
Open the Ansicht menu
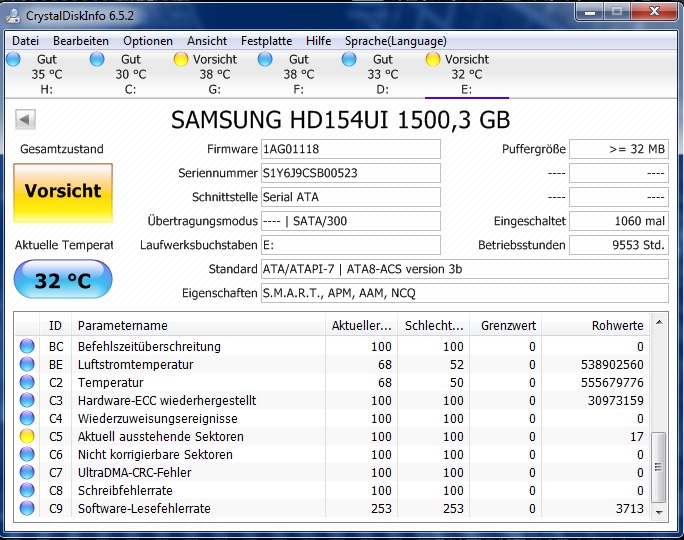[x=207, y=41]
